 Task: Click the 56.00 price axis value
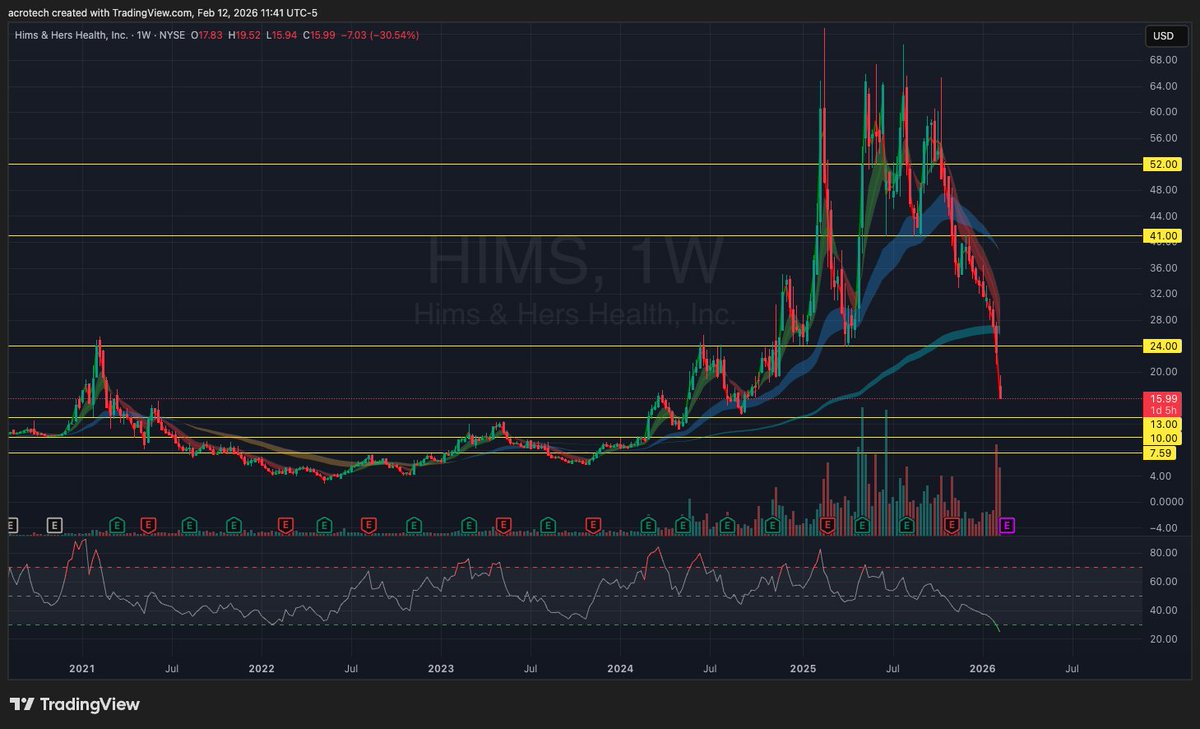coord(1162,138)
